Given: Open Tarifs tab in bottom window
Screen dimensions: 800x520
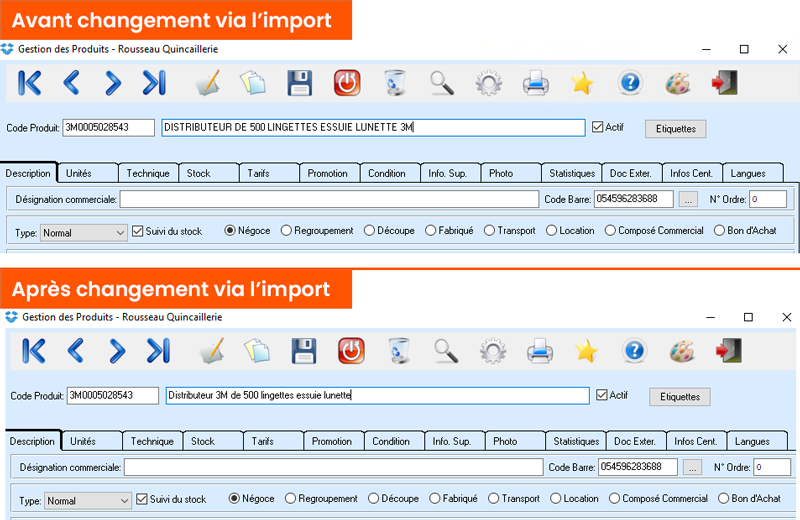Looking at the screenshot, I should [x=273, y=441].
